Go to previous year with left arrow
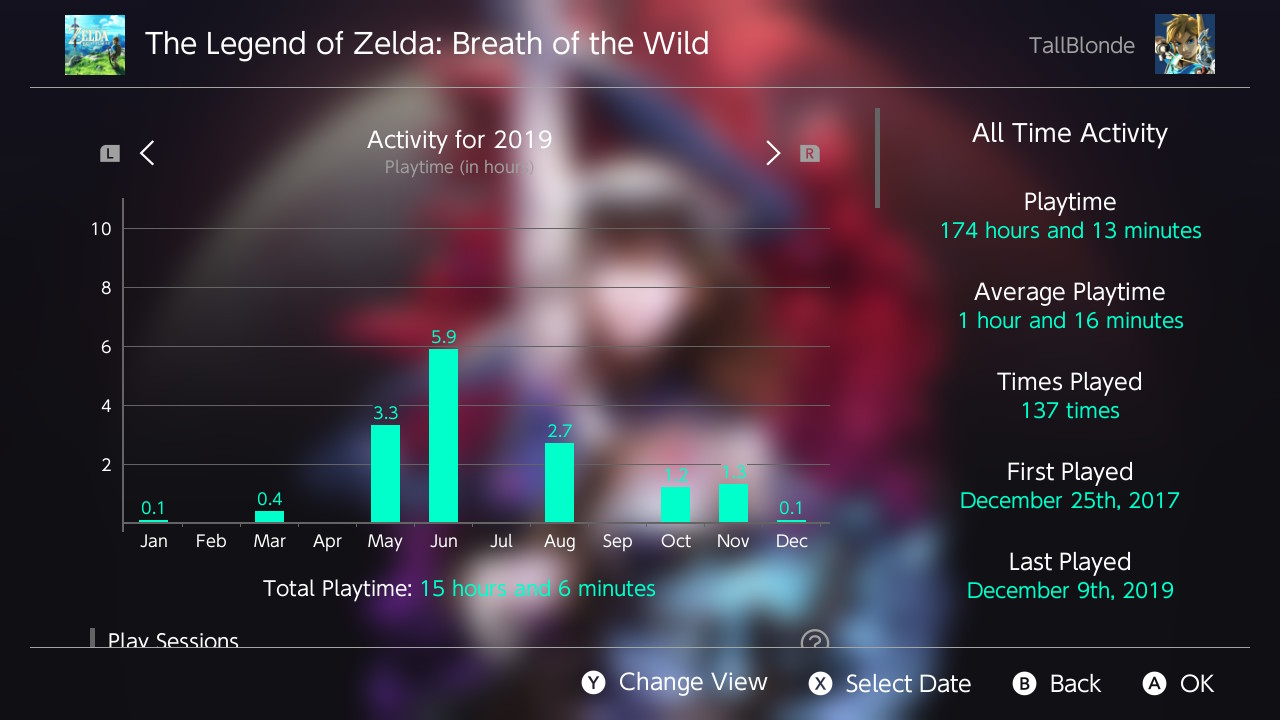This screenshot has height=720, width=1280. [148, 153]
